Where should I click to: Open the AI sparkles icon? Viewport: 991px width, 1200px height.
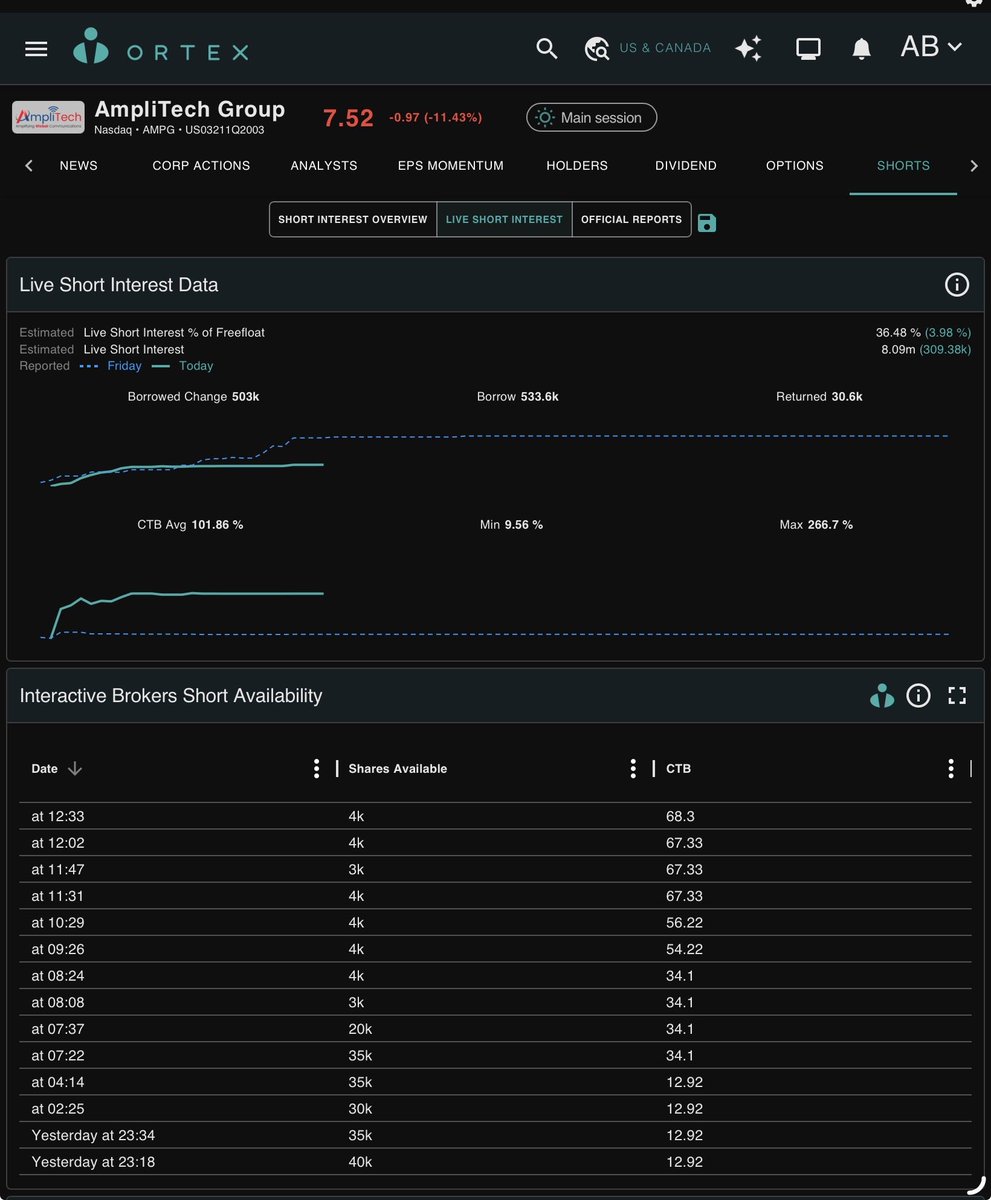coord(748,48)
